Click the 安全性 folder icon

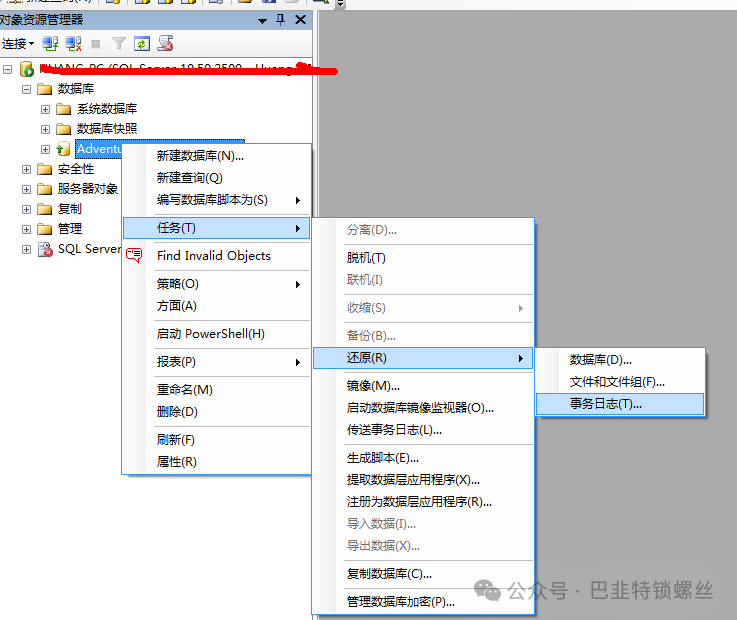[45, 169]
